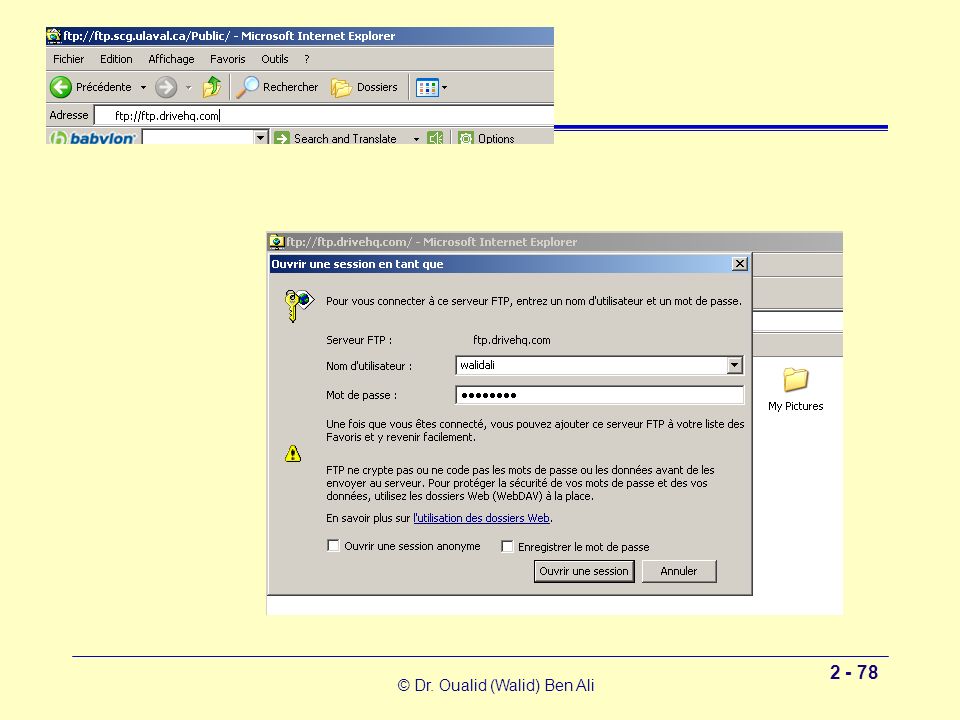The height and width of the screenshot is (720, 960).
Task: Open the Fichier menu
Action: (x=69, y=59)
